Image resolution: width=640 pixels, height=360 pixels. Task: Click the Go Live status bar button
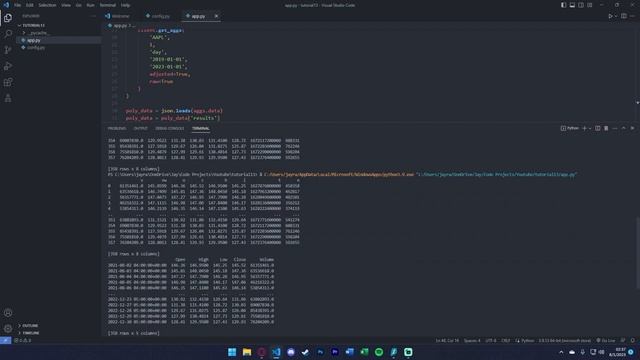pos(606,340)
